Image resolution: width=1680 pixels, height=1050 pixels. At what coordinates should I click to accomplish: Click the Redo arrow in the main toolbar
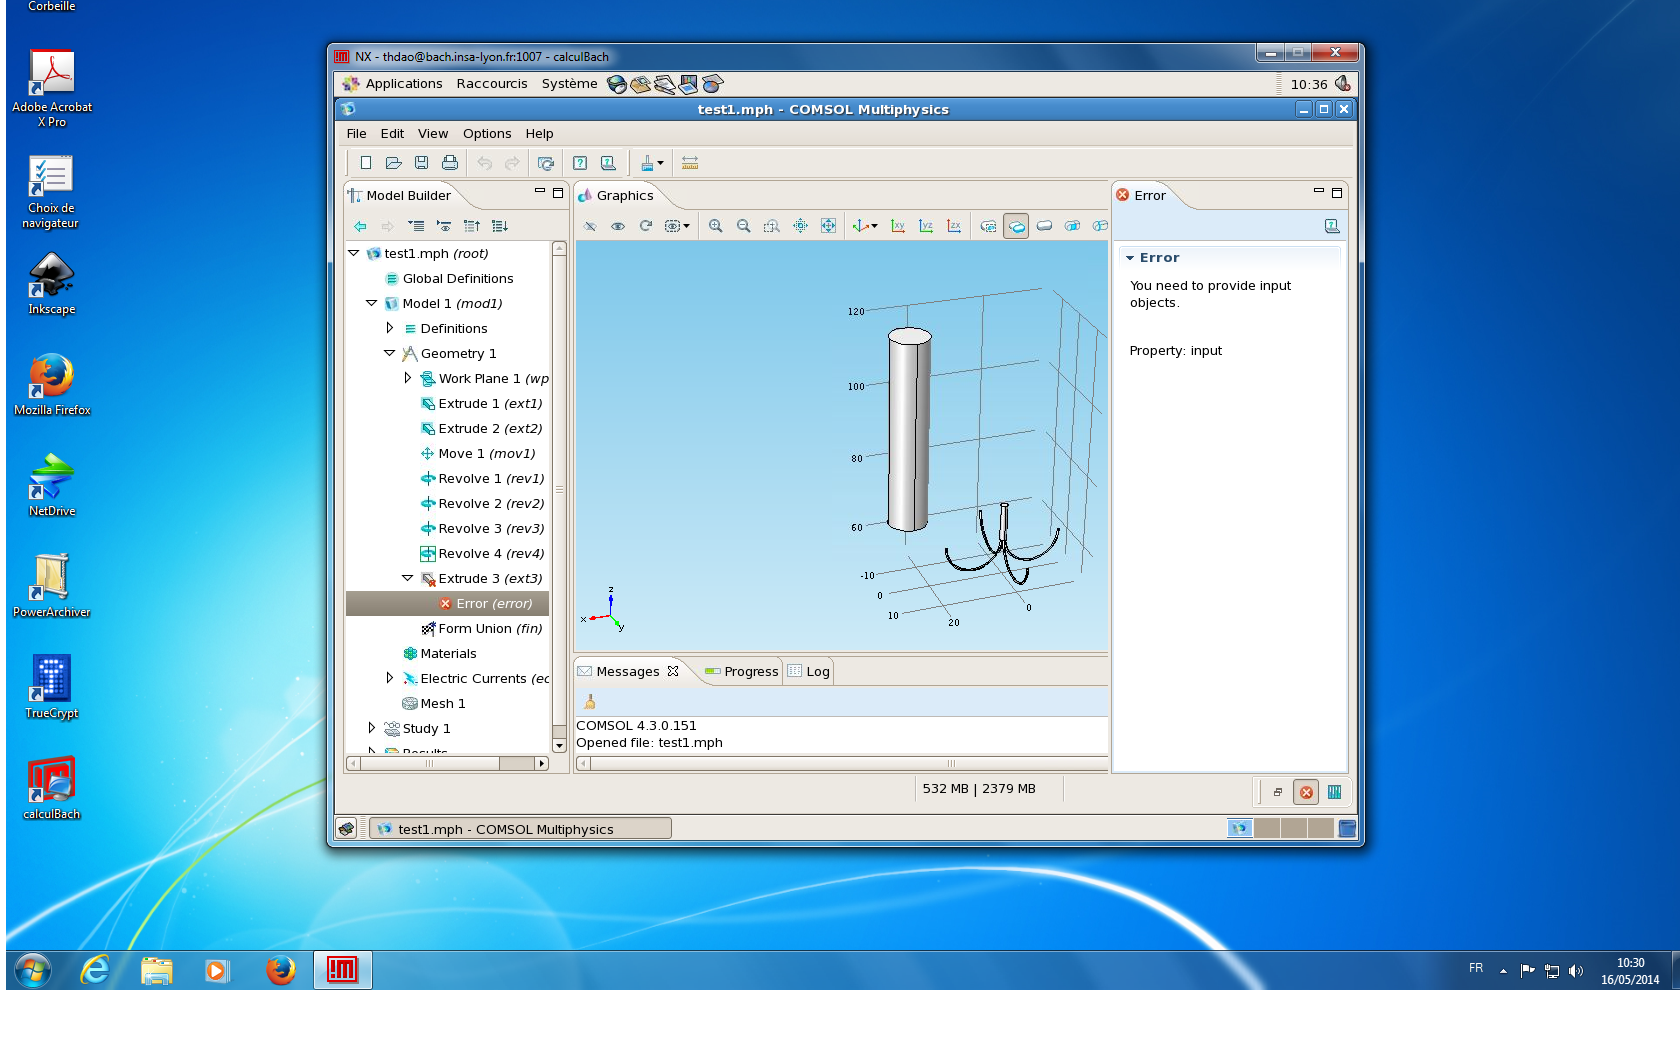[x=512, y=163]
